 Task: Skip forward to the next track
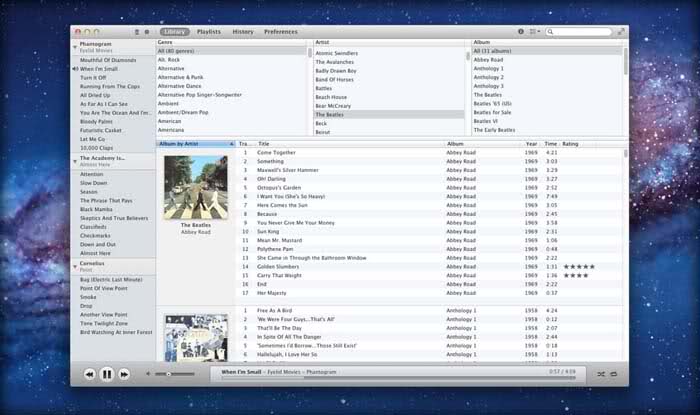(124, 374)
